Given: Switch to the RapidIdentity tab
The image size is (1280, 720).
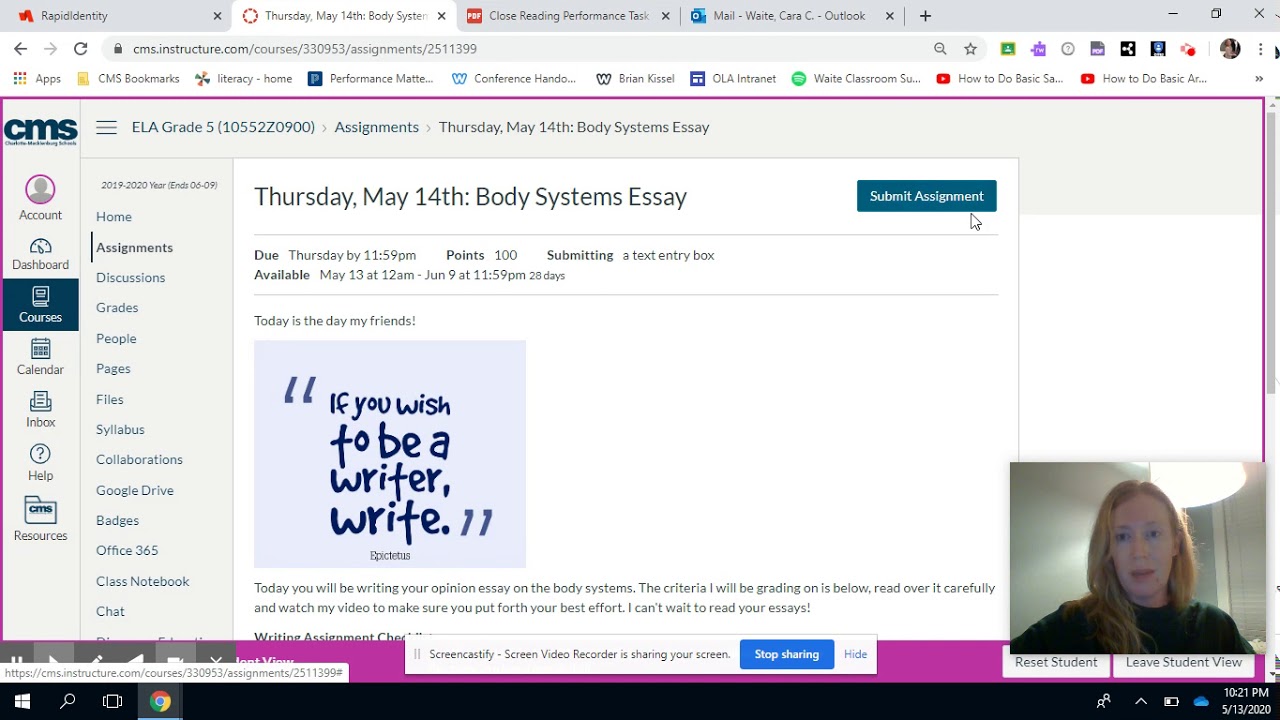Looking at the screenshot, I should (x=118, y=15).
